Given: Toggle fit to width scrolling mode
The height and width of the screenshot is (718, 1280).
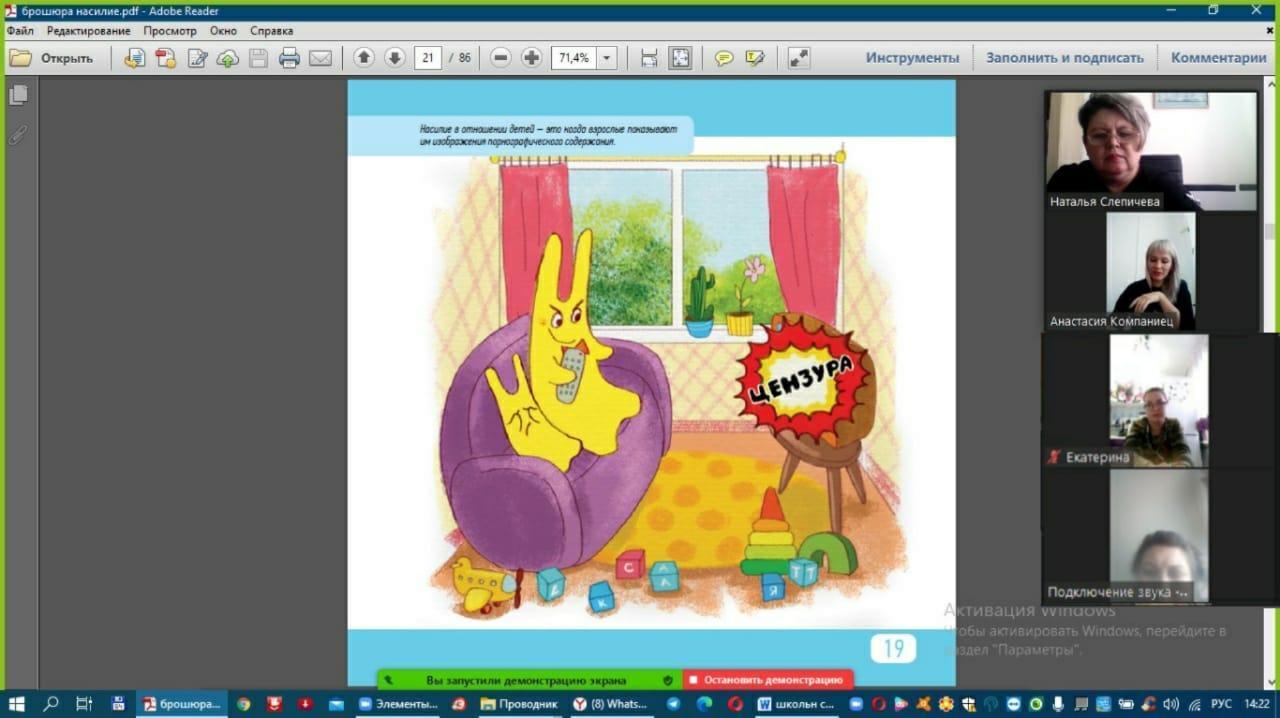Looking at the screenshot, I should click(x=649, y=58).
